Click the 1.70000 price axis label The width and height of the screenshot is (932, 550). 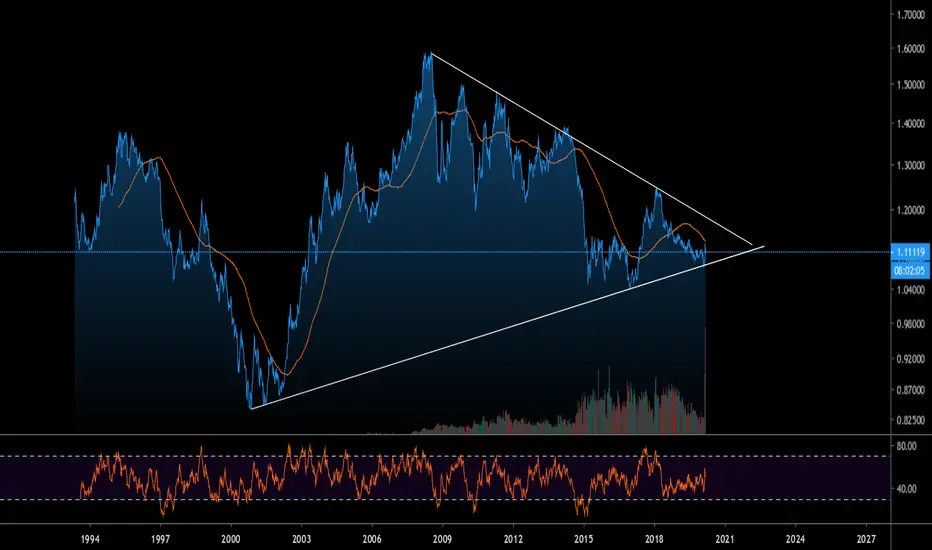tap(911, 14)
